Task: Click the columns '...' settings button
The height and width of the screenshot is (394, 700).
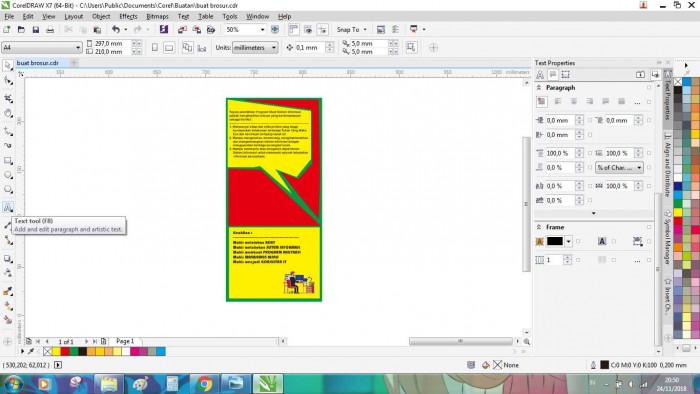Action: click(x=637, y=260)
